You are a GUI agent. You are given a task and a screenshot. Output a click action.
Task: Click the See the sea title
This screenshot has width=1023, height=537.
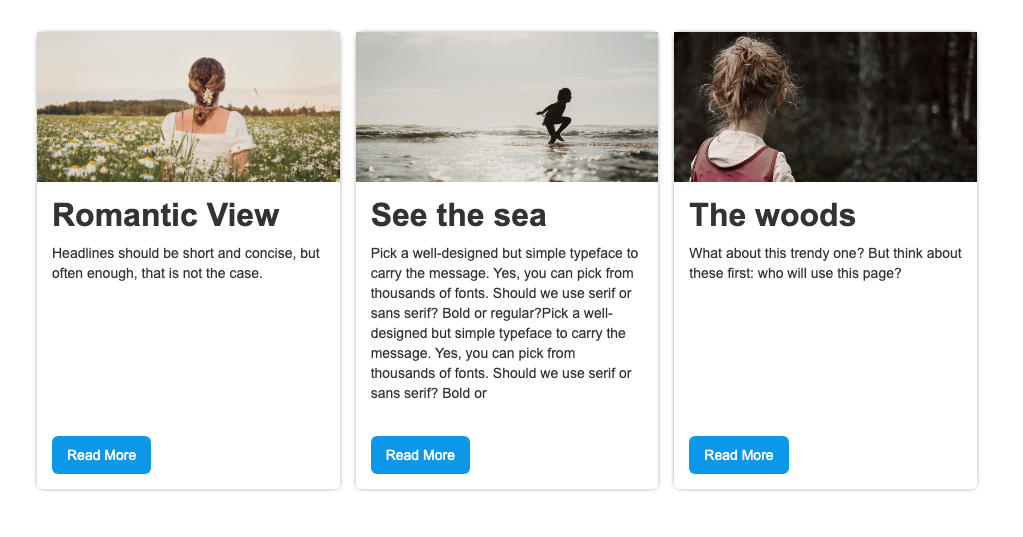[x=458, y=215]
